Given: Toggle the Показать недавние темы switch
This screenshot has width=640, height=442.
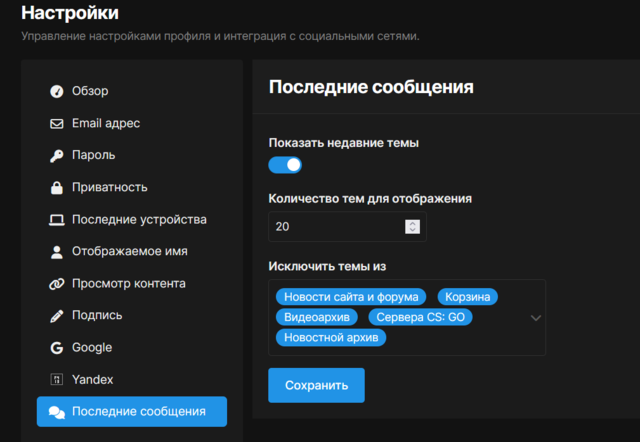Looking at the screenshot, I should click(x=285, y=165).
